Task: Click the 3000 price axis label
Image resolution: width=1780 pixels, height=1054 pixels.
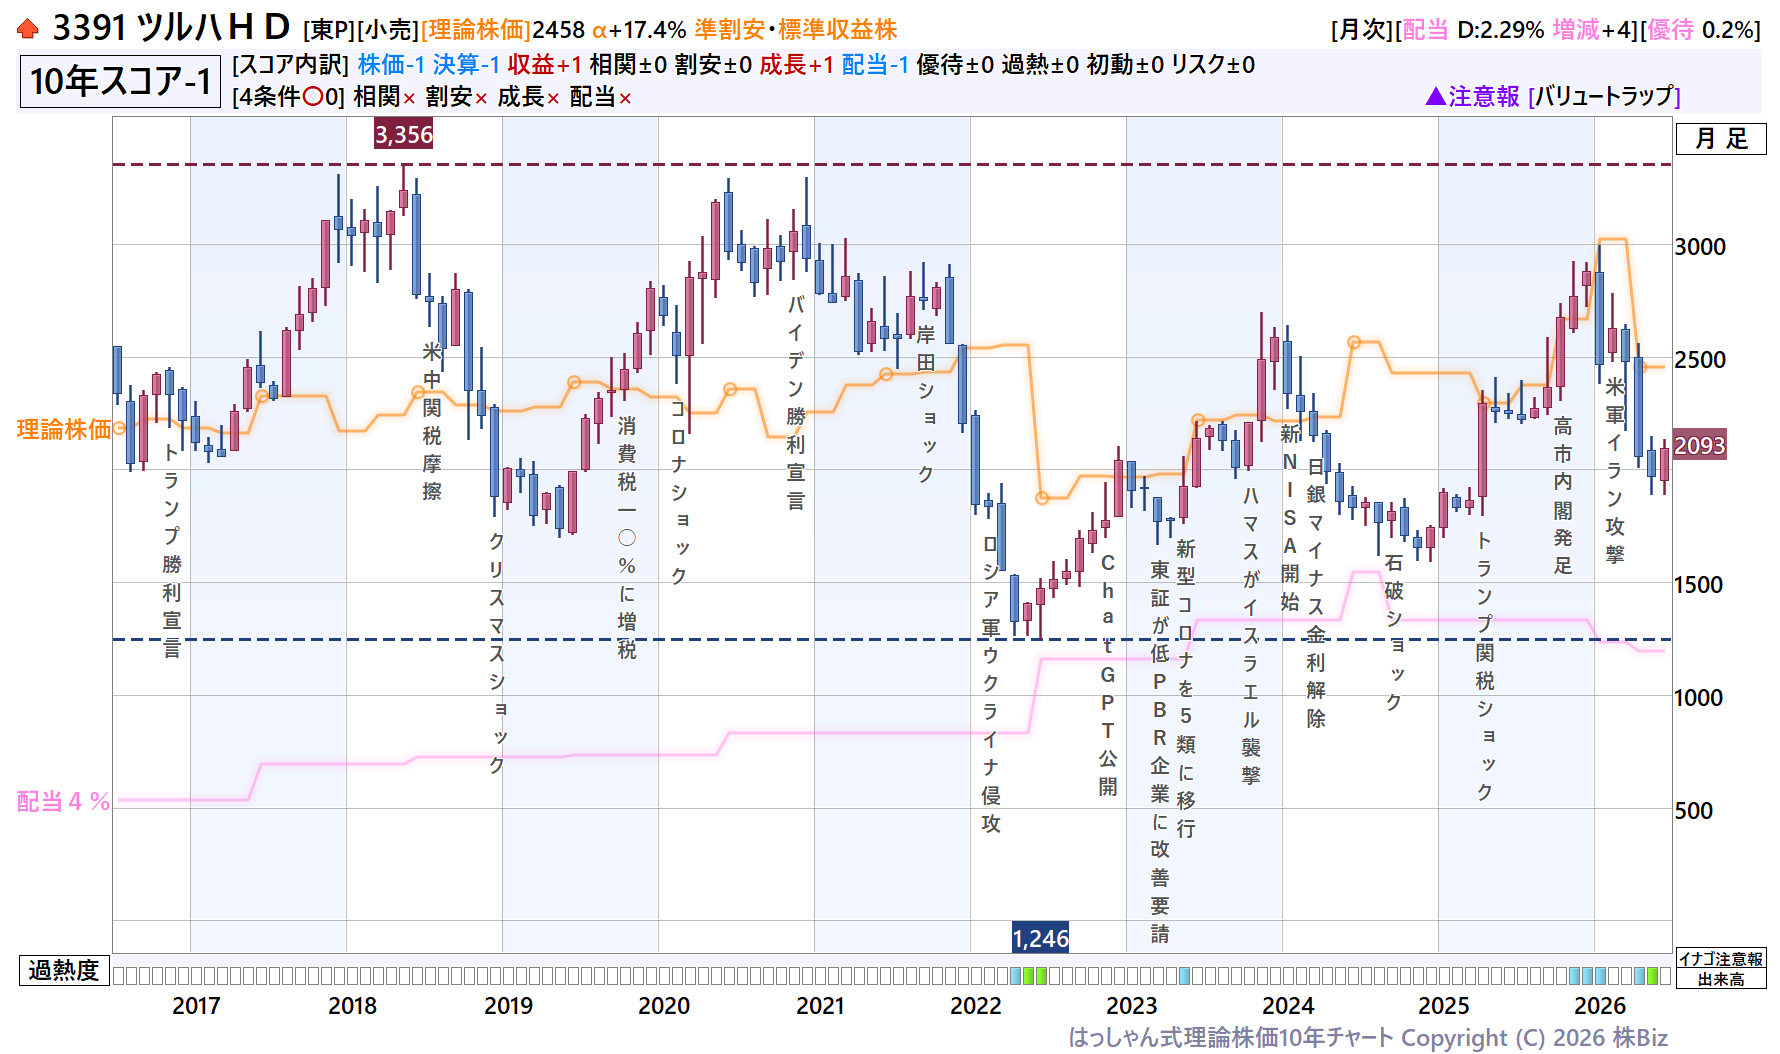Action: 1700,246
